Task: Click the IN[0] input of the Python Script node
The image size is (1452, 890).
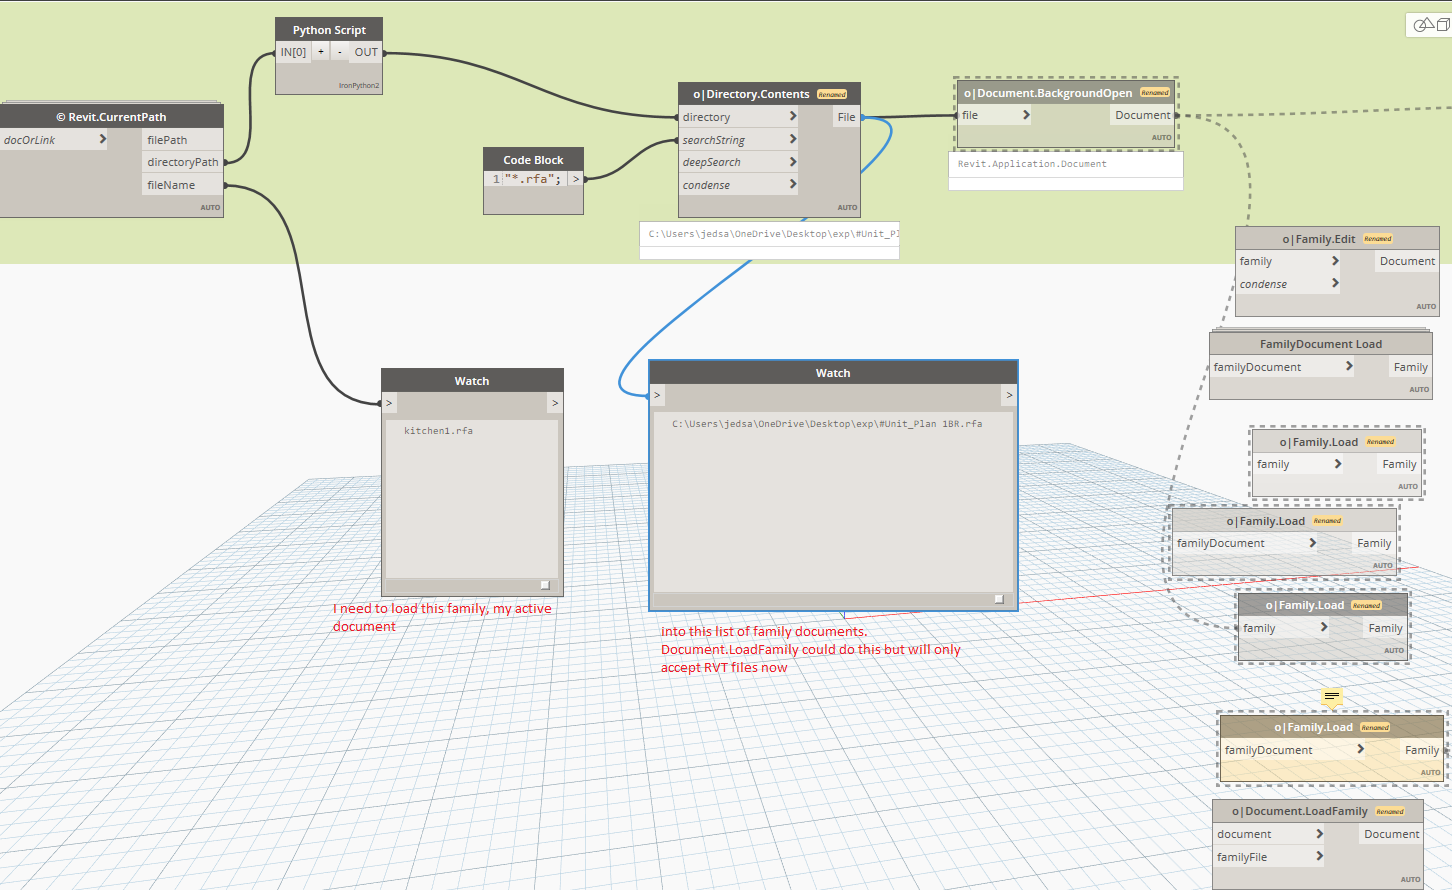Action: click(293, 51)
